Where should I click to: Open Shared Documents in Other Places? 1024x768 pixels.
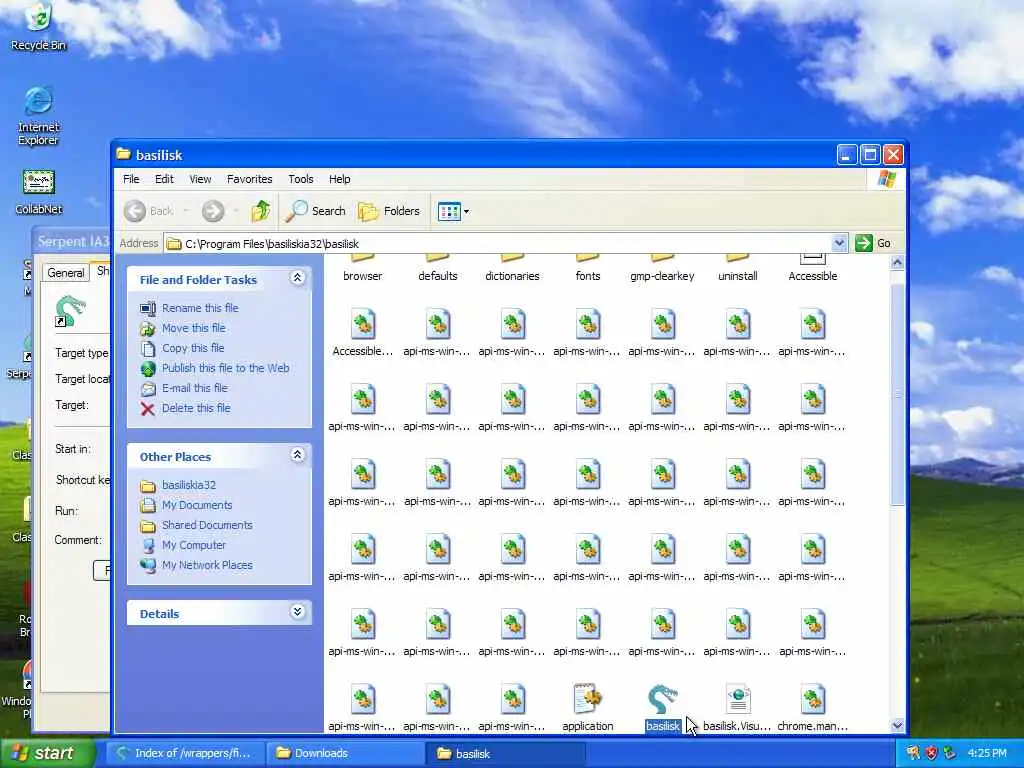click(207, 525)
